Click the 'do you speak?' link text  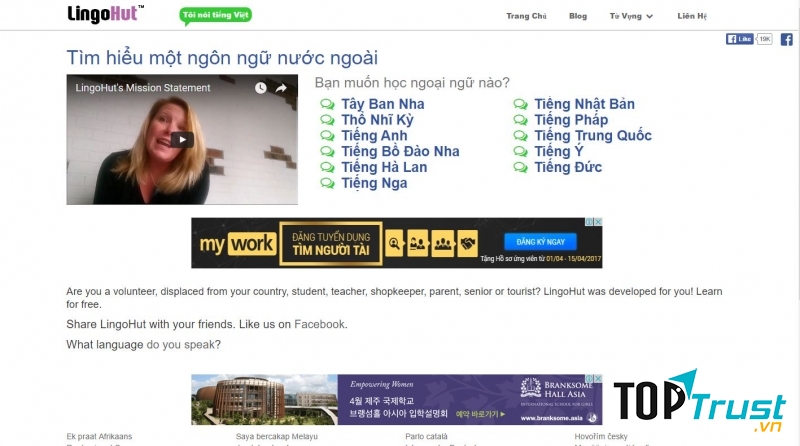pos(184,345)
